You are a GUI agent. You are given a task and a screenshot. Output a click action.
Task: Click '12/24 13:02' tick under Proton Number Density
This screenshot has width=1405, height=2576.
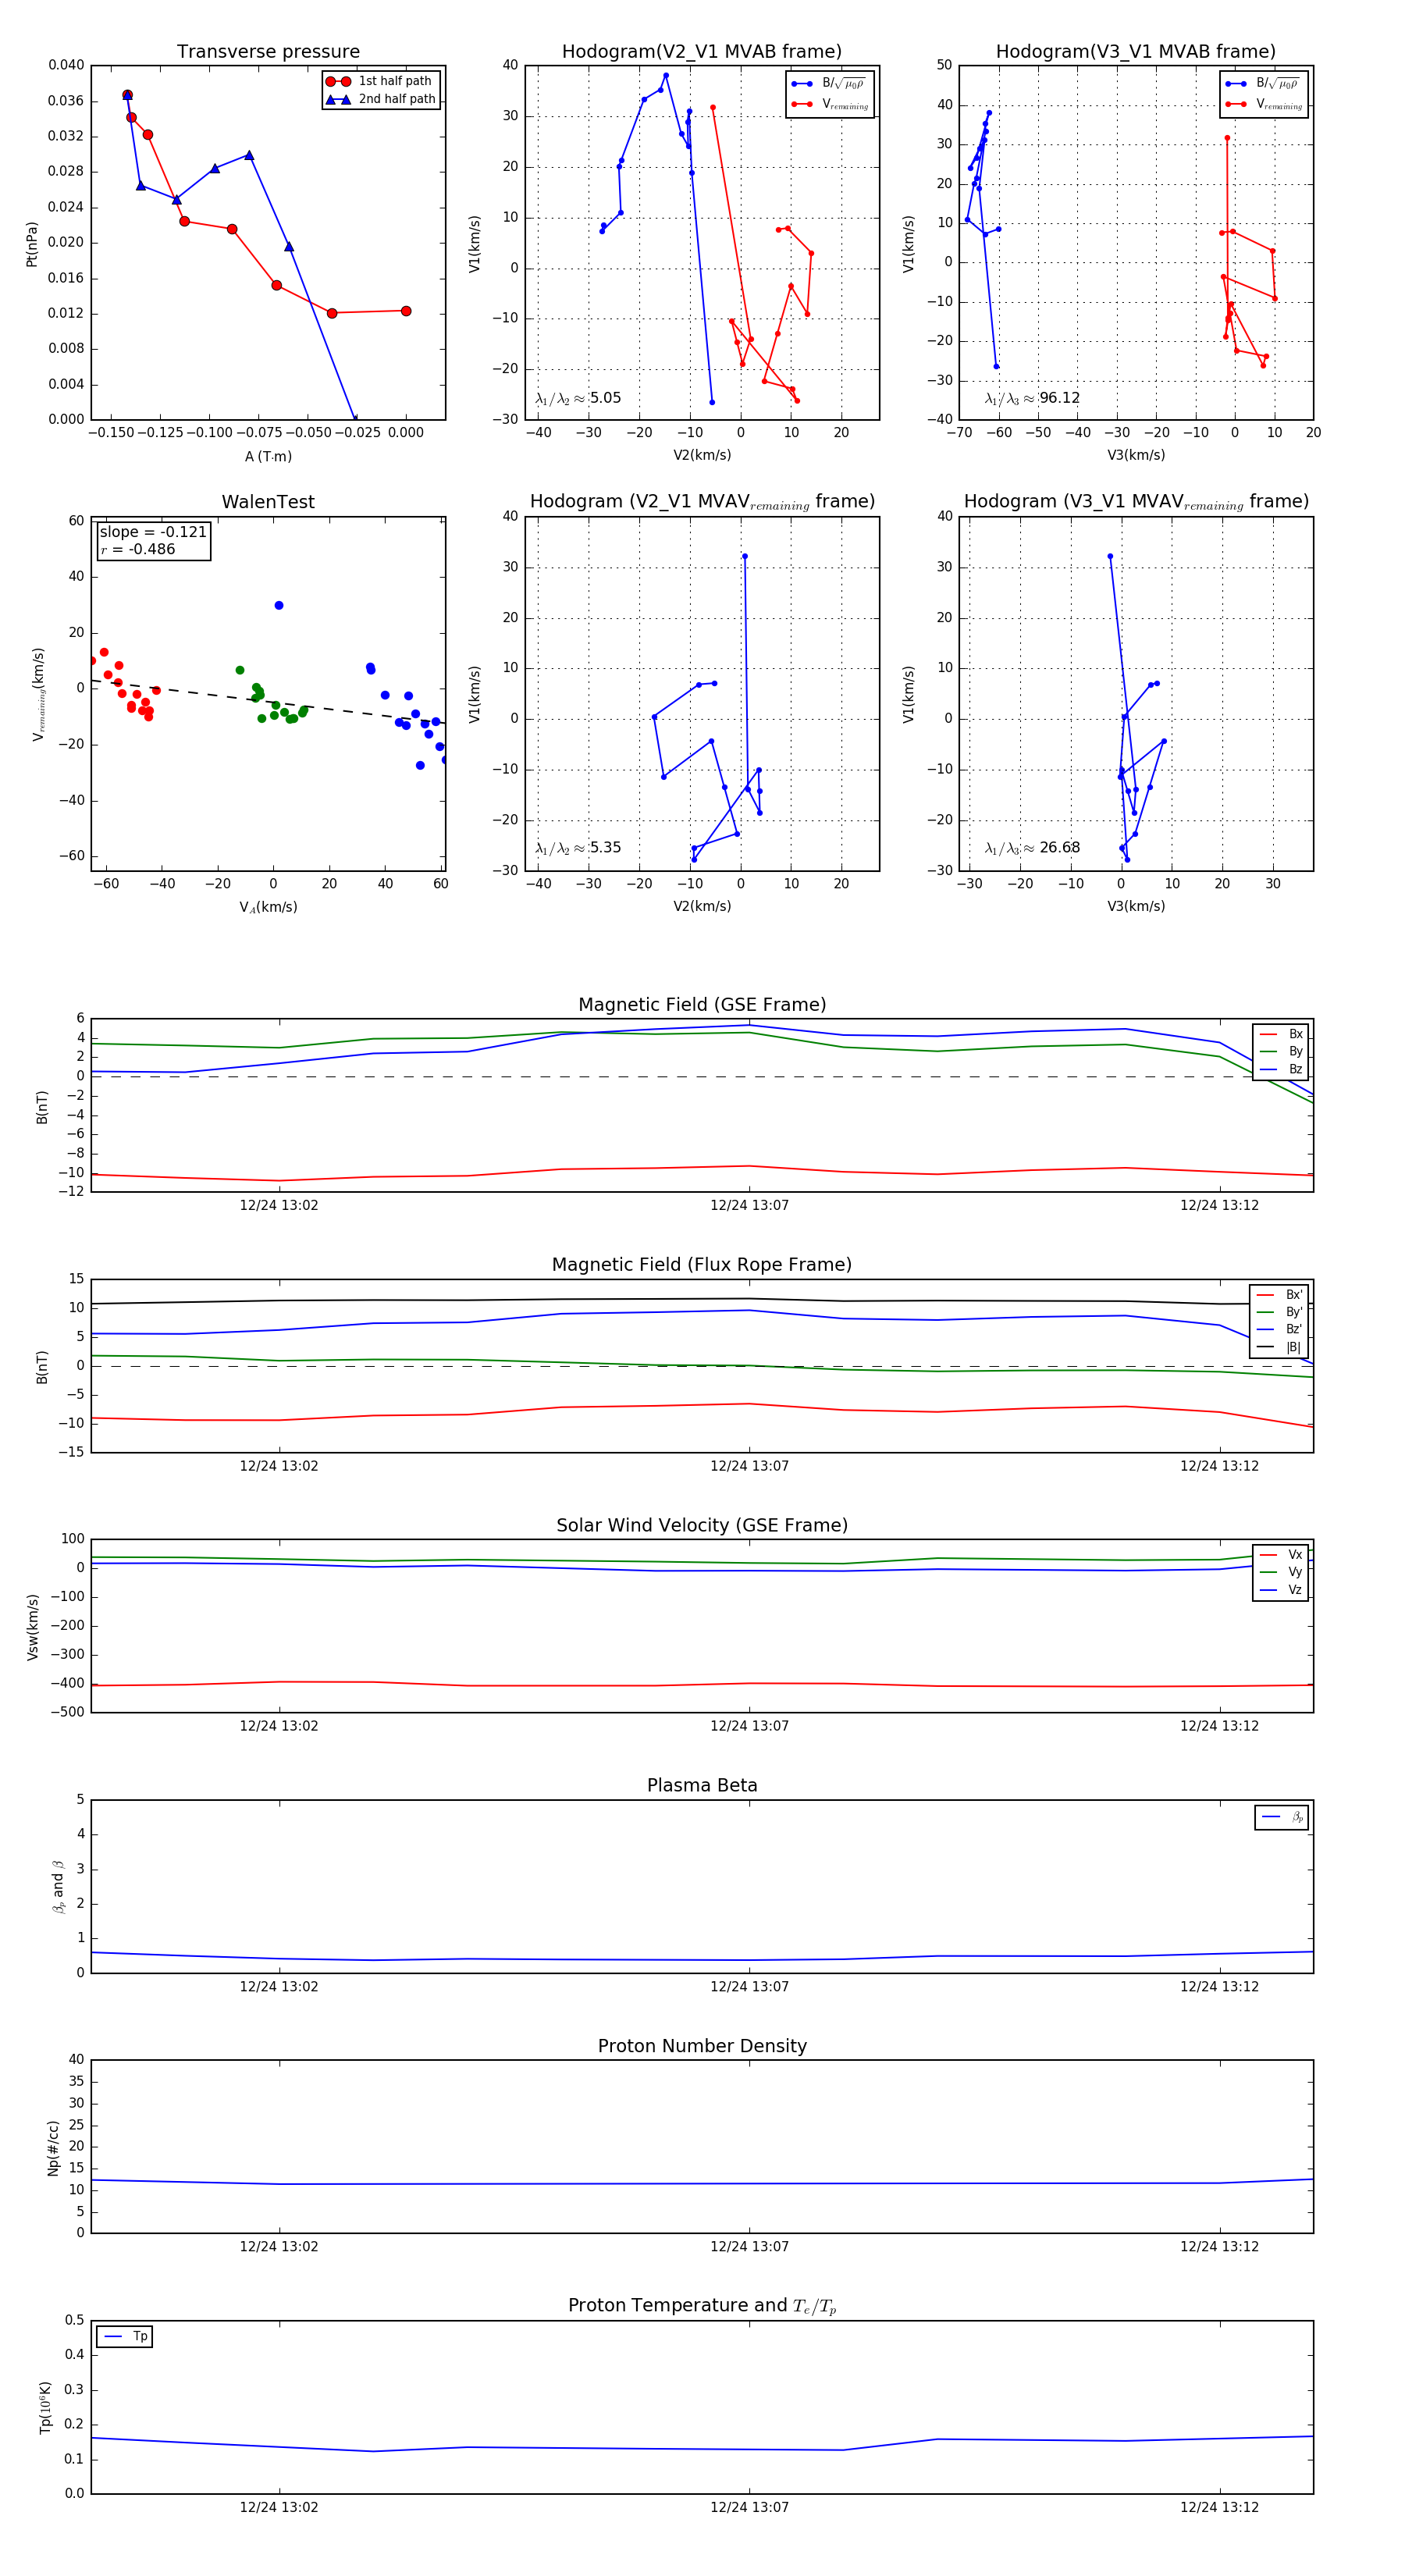[279, 2247]
